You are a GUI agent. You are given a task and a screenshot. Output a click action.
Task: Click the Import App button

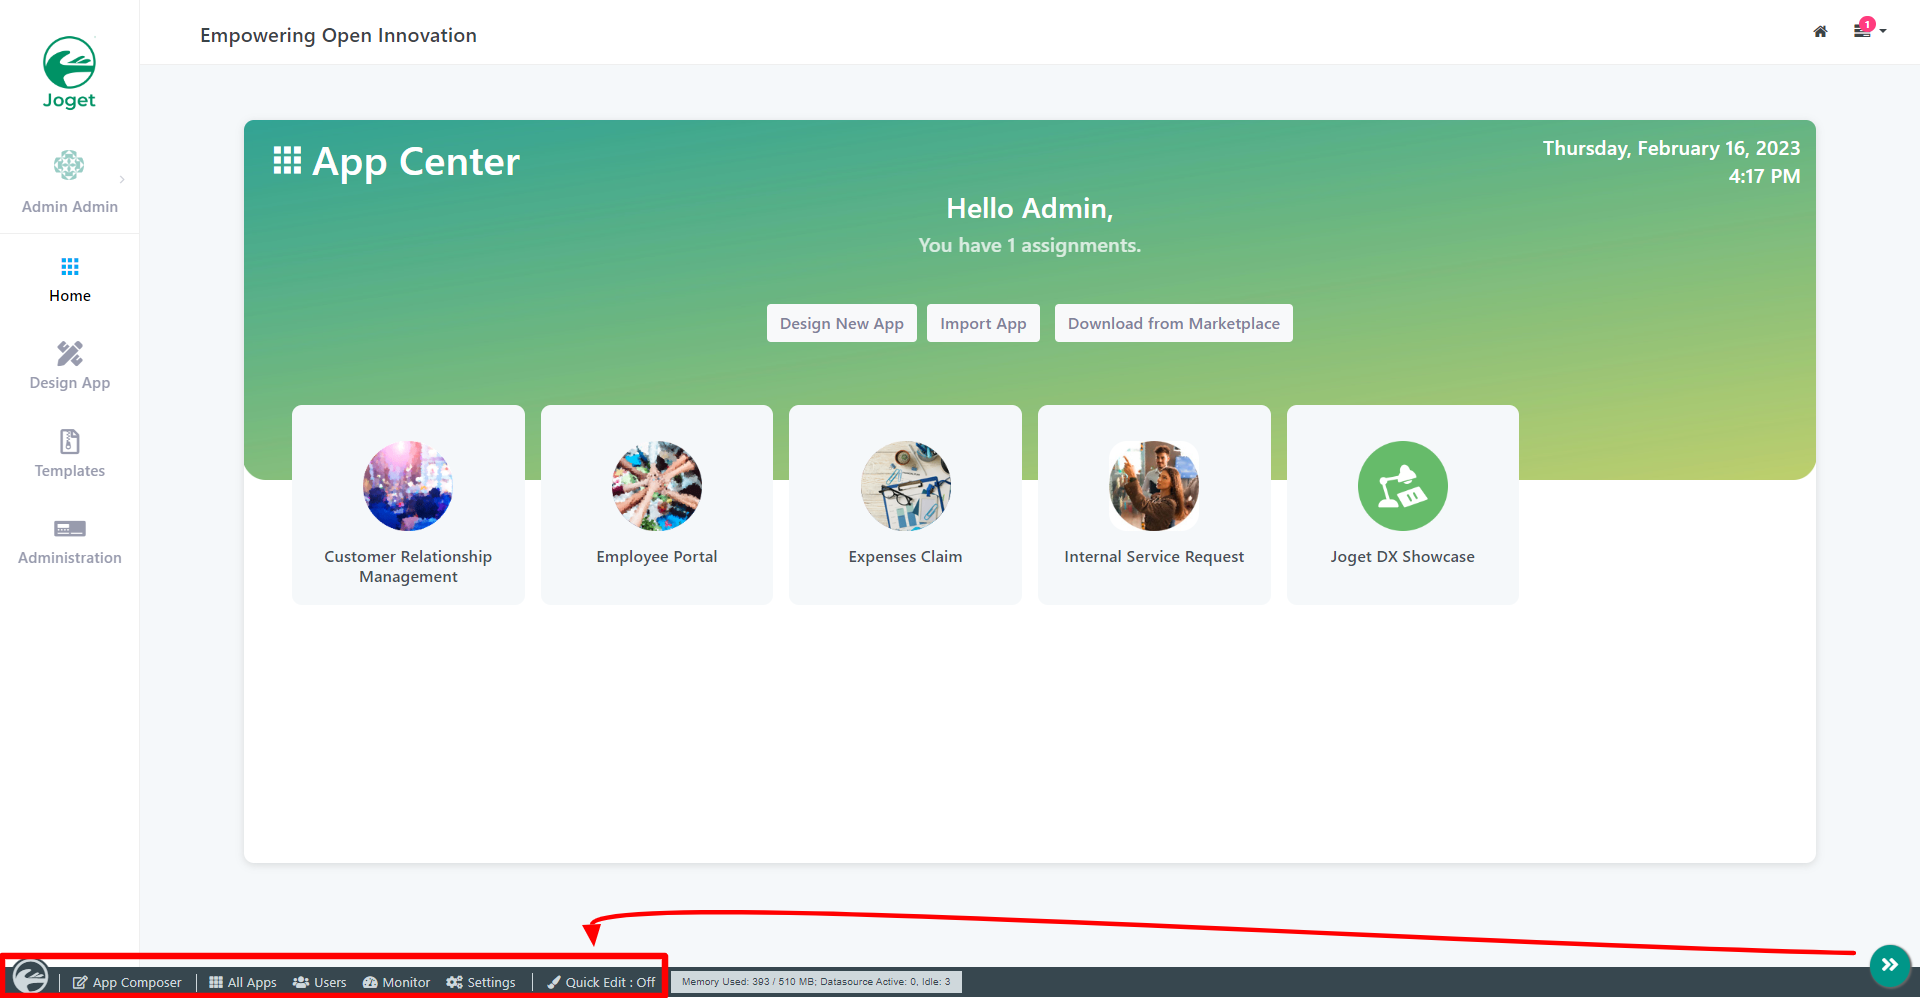pyautogui.click(x=983, y=323)
